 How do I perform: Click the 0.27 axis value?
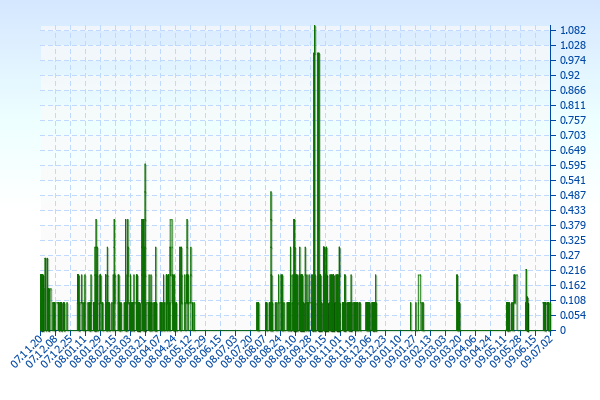coord(570,255)
